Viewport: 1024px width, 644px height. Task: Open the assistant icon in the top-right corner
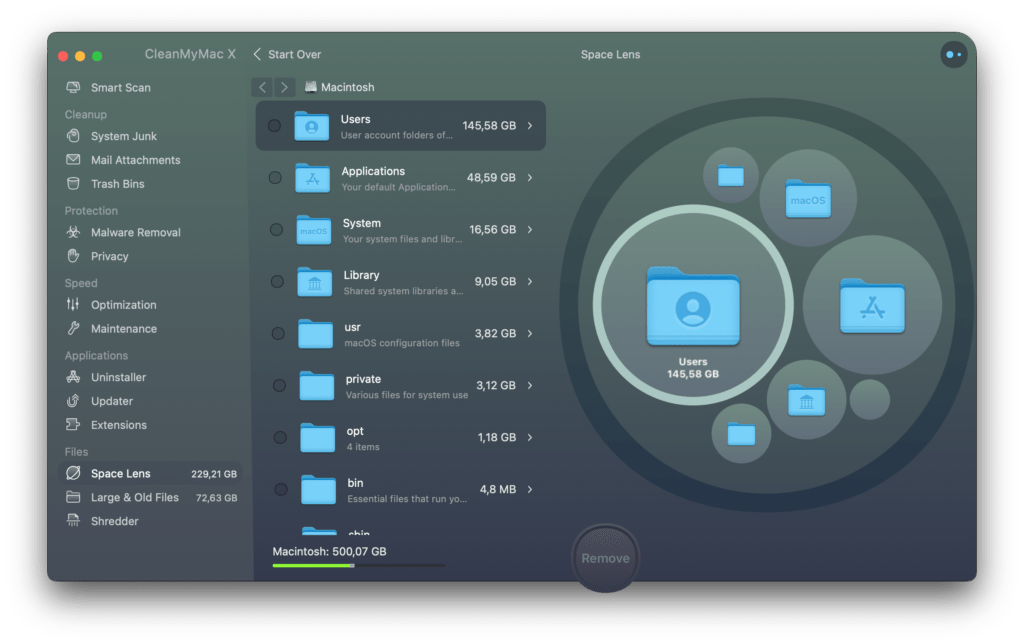[953, 55]
